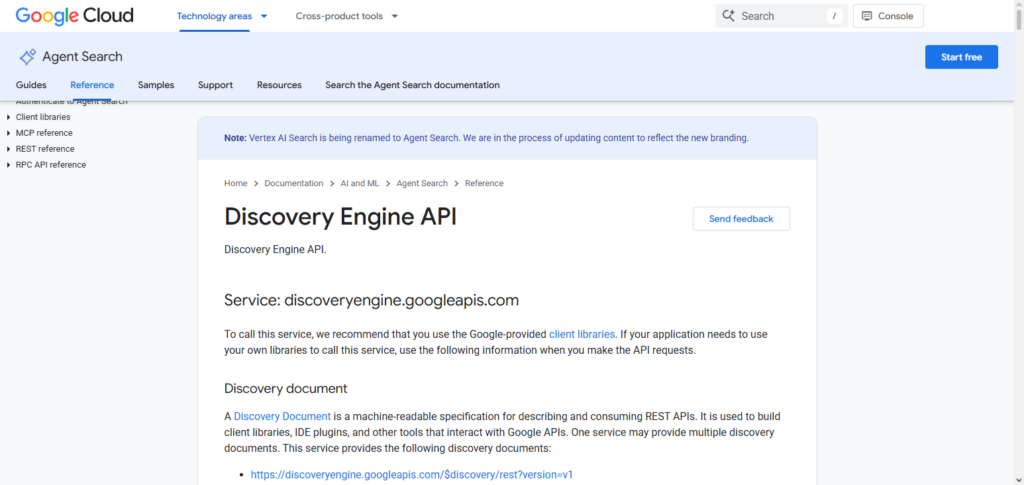This screenshot has height=485, width=1024.
Task: Click the slash shortcut key badge
Action: point(834,16)
